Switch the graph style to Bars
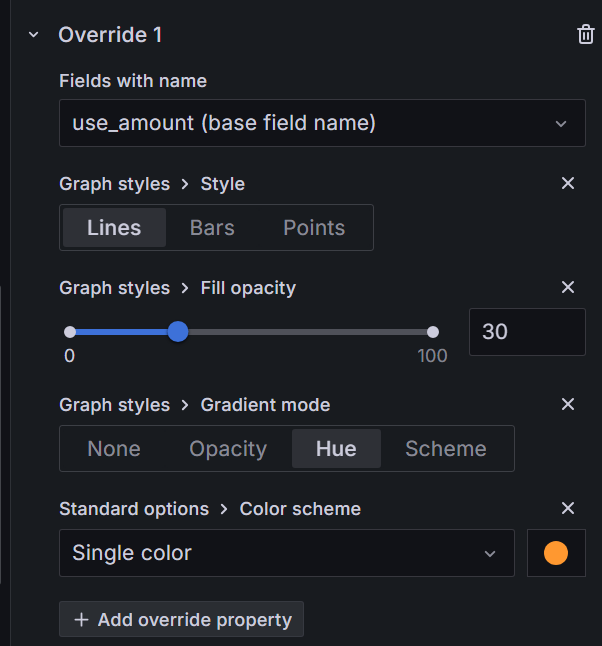This screenshot has height=646, width=602. pyautogui.click(x=212, y=228)
